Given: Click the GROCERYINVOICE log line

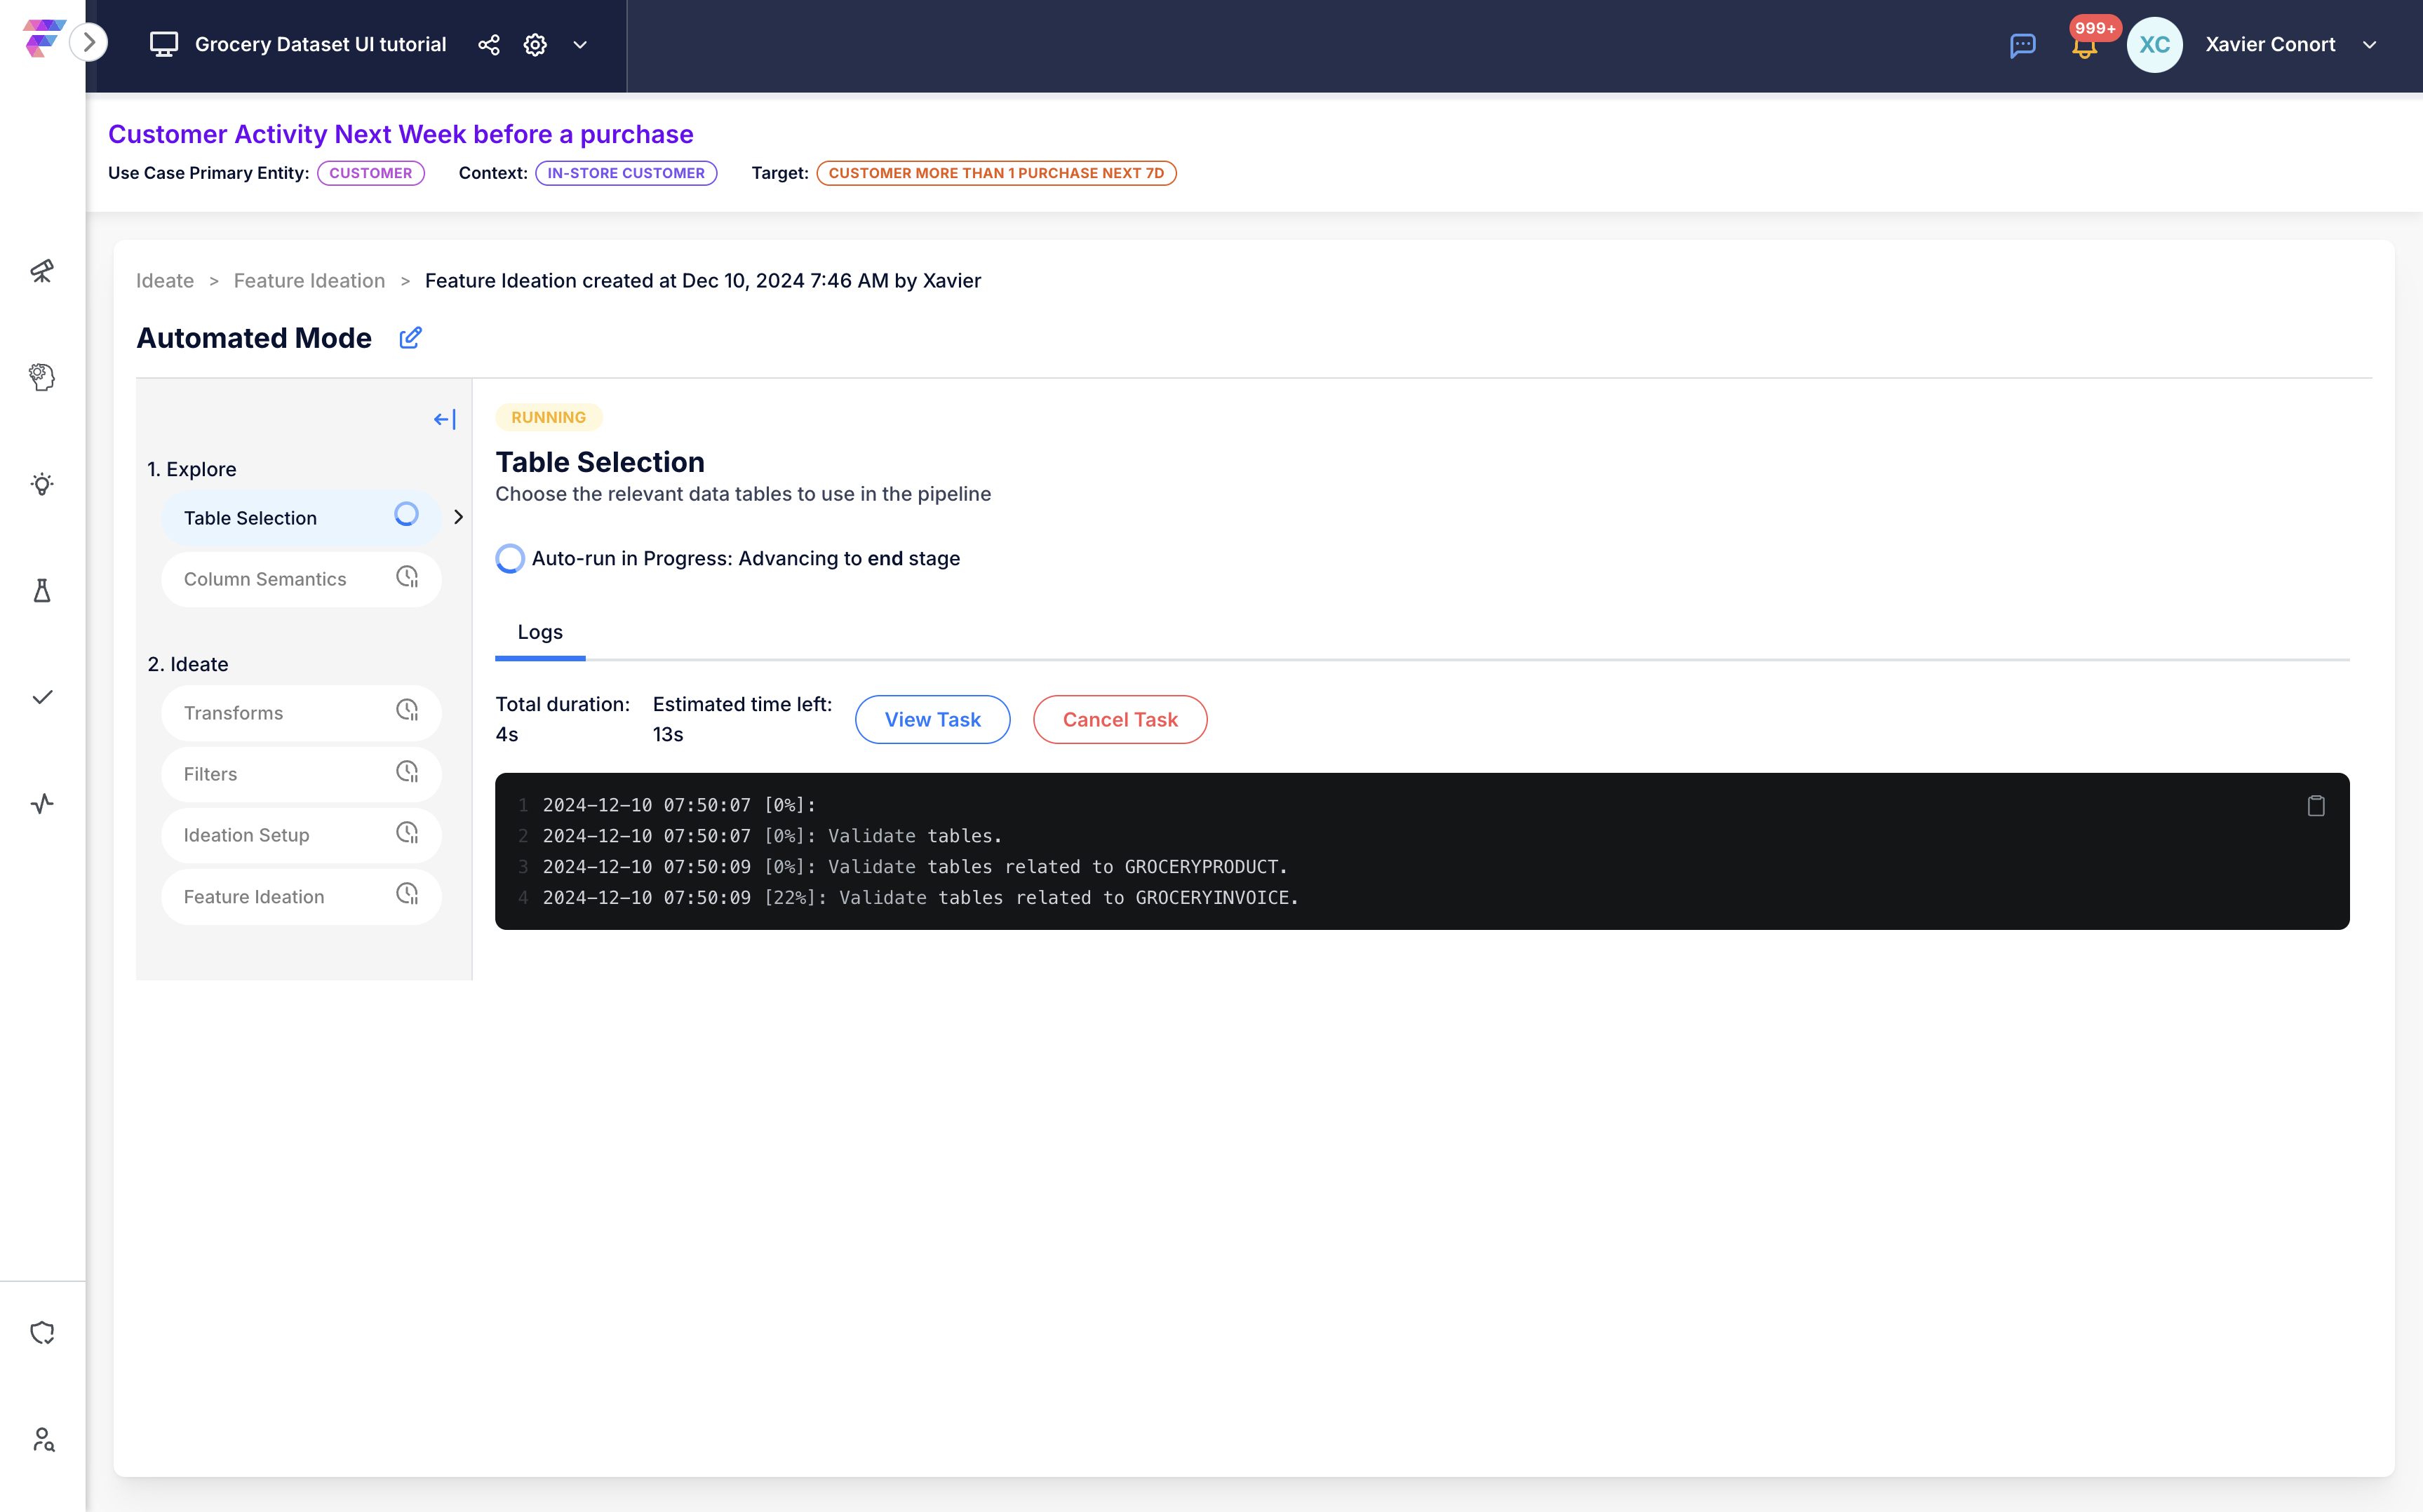Looking at the screenshot, I should pyautogui.click(x=921, y=898).
